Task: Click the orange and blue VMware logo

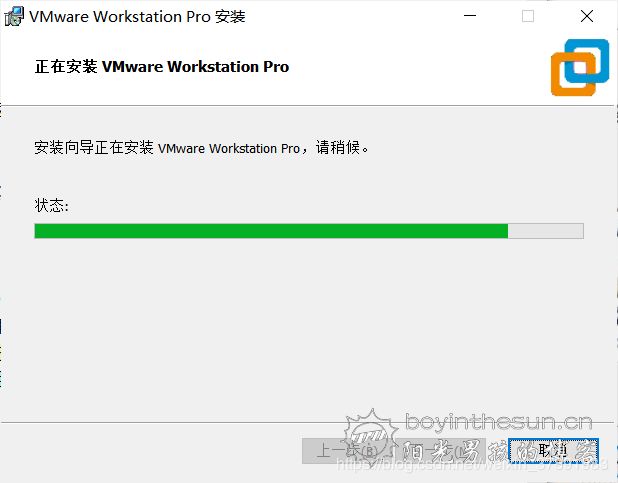Action: (580, 67)
